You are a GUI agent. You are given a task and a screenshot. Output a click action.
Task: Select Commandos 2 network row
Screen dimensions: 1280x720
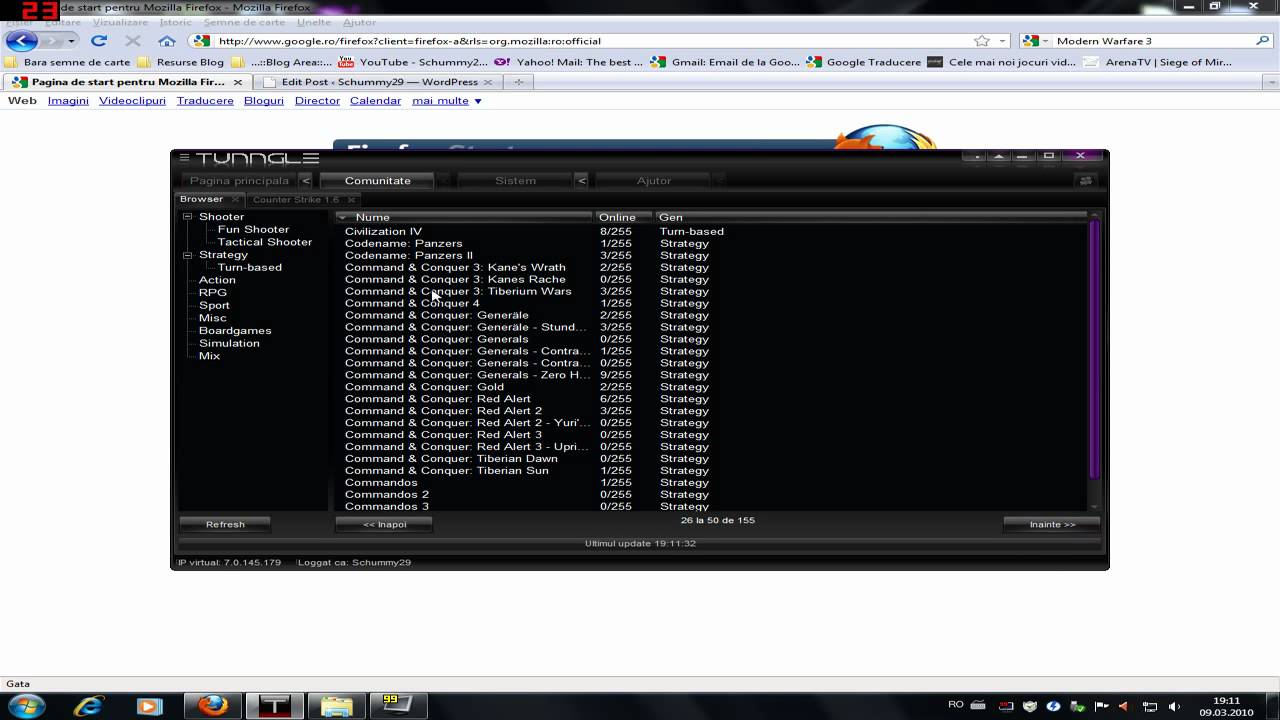point(710,495)
